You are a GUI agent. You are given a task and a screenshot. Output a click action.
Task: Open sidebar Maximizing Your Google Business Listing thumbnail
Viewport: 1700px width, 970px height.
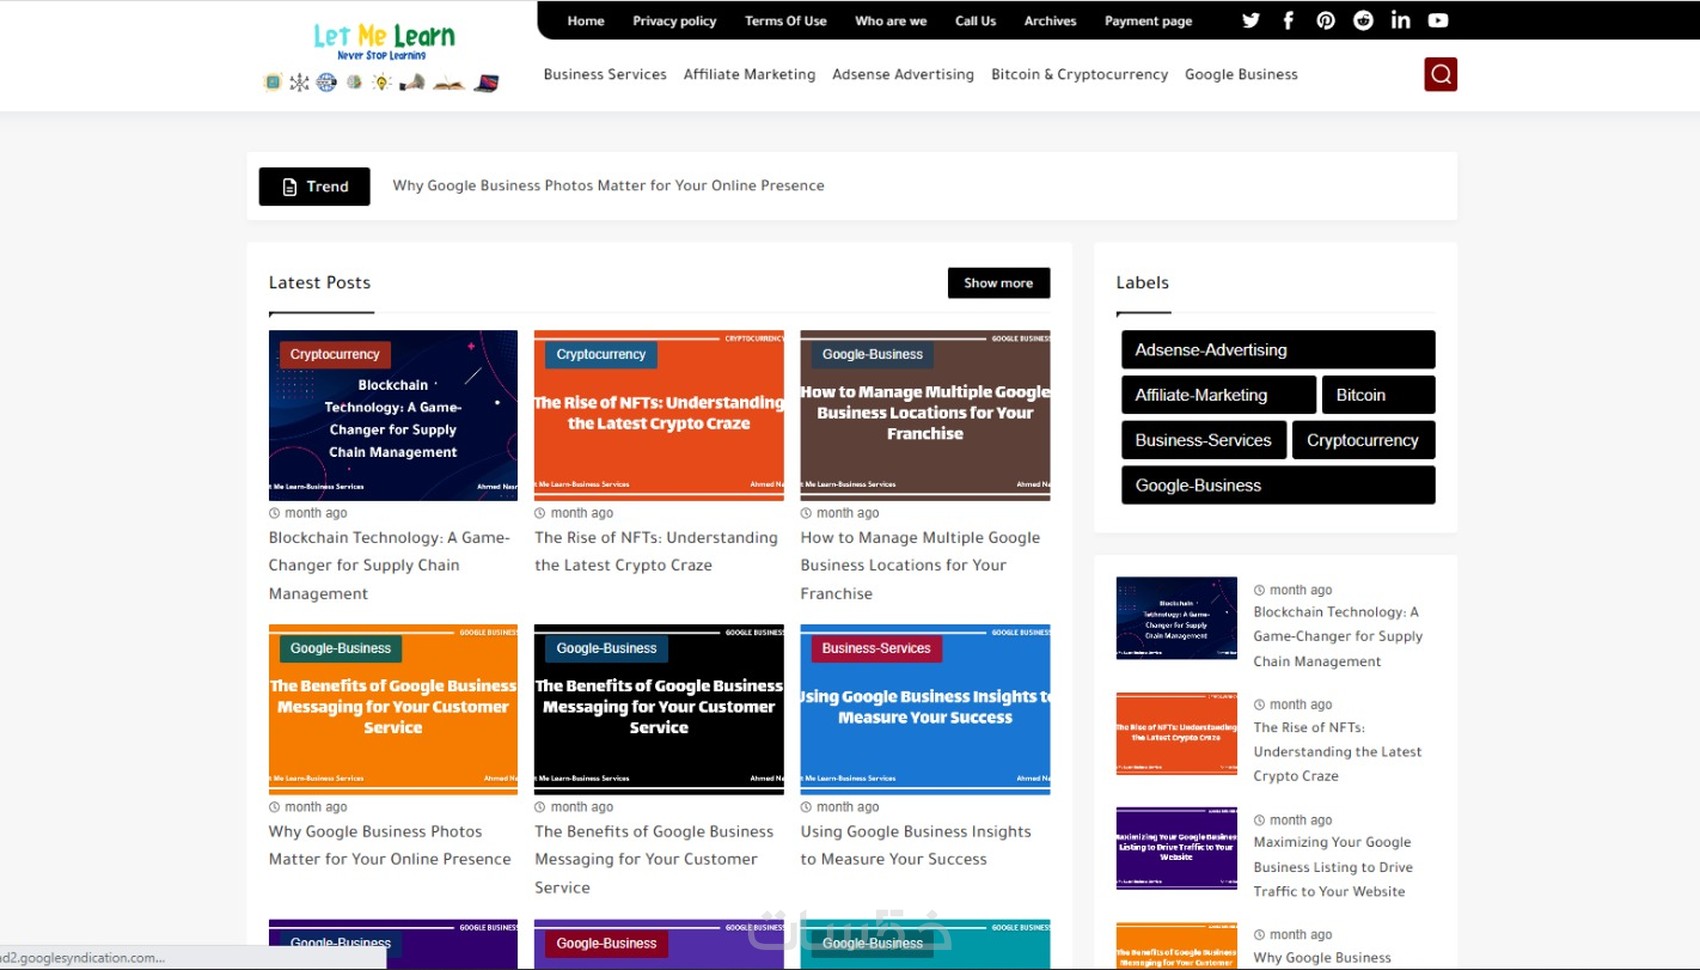[1176, 848]
